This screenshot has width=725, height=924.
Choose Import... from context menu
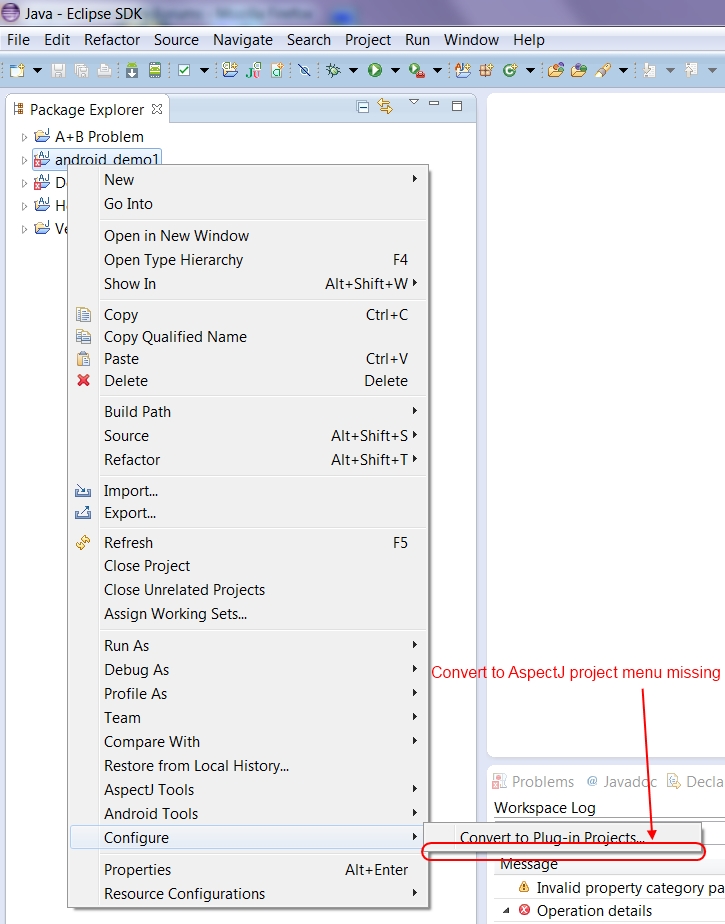click(x=248, y=491)
